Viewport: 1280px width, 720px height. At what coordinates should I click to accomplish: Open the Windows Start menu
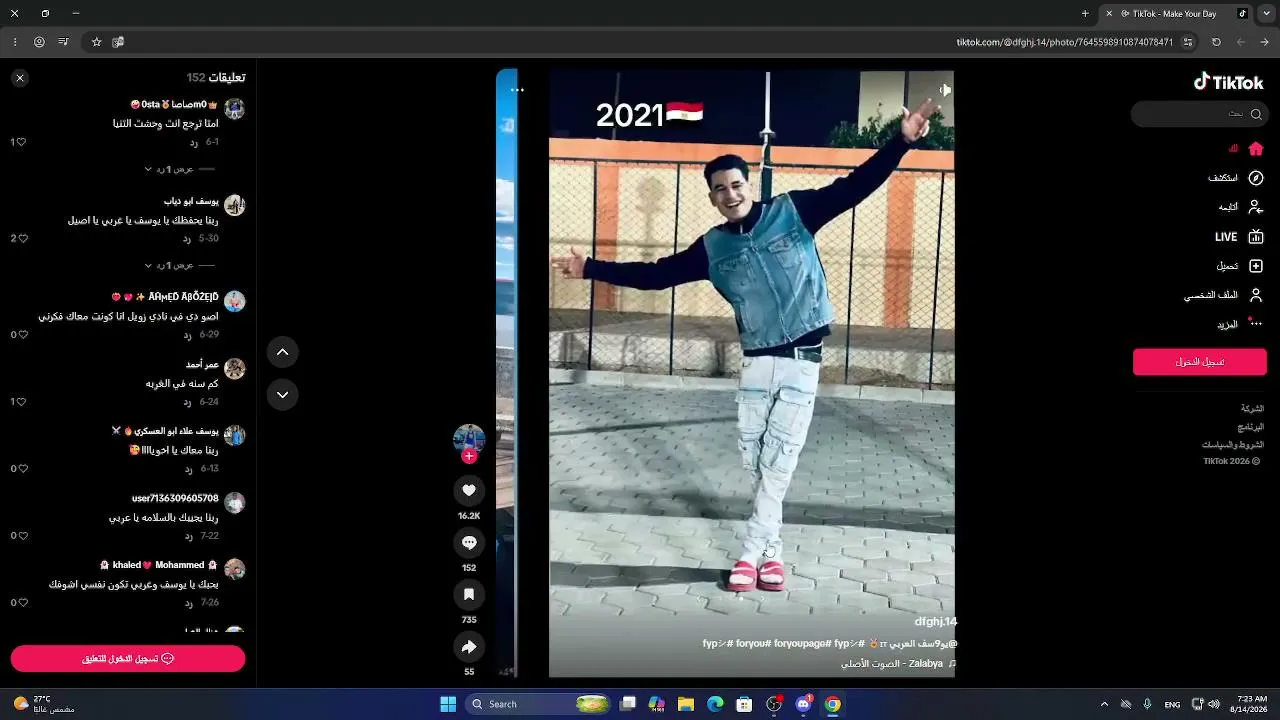tap(448, 704)
